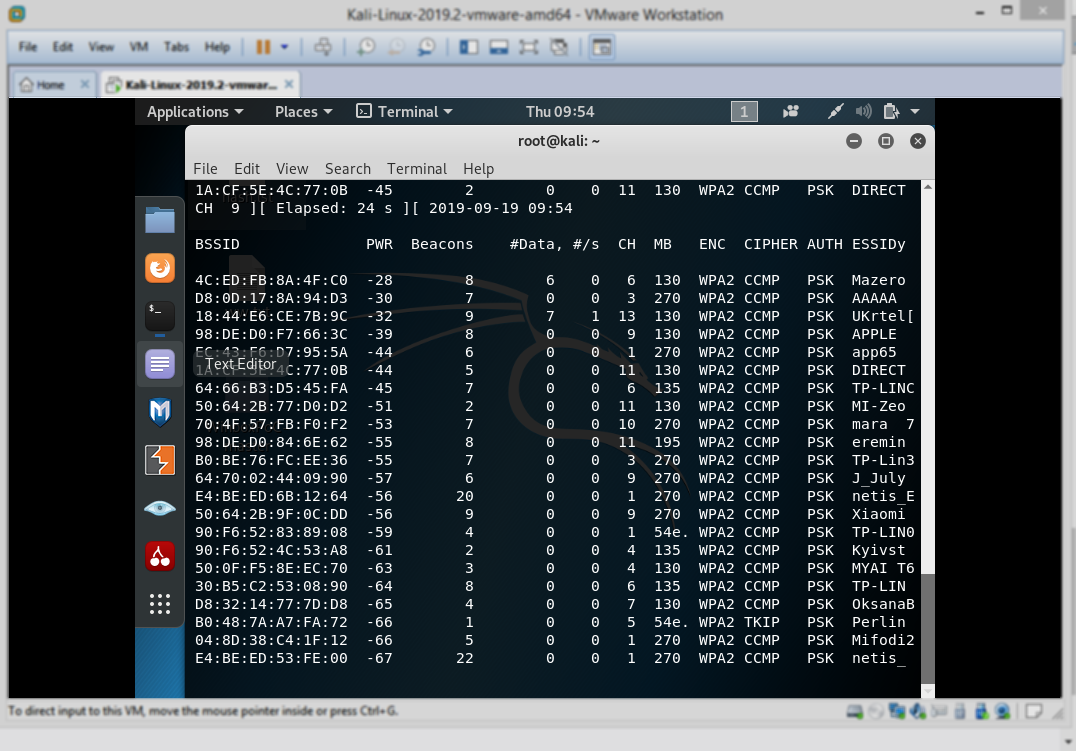This screenshot has height=751, width=1076.
Task: Minimize the root@kali terminal window
Action: (854, 141)
